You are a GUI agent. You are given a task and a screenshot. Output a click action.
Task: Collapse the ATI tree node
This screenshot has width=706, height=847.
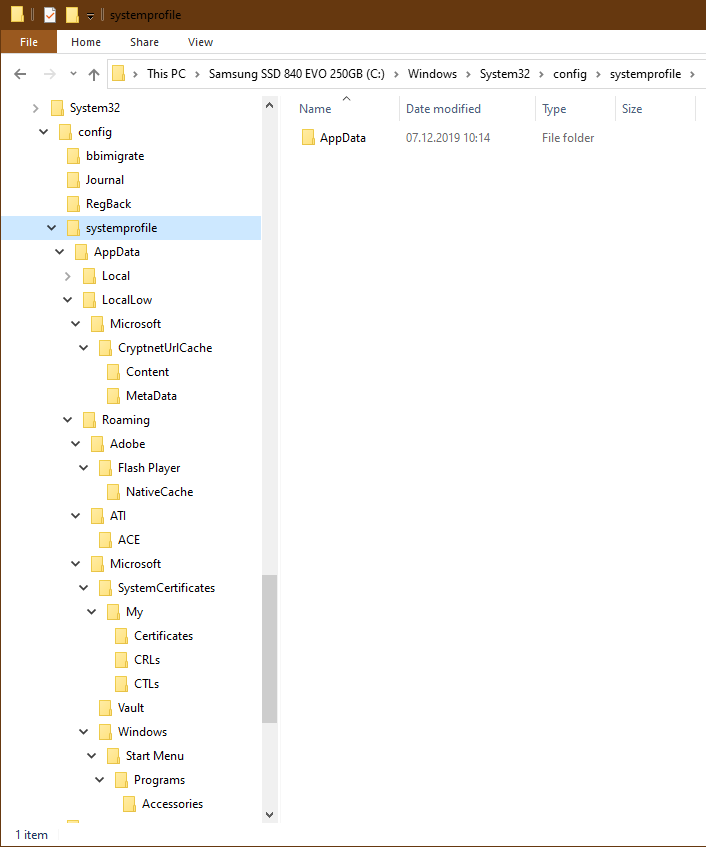coord(76,516)
